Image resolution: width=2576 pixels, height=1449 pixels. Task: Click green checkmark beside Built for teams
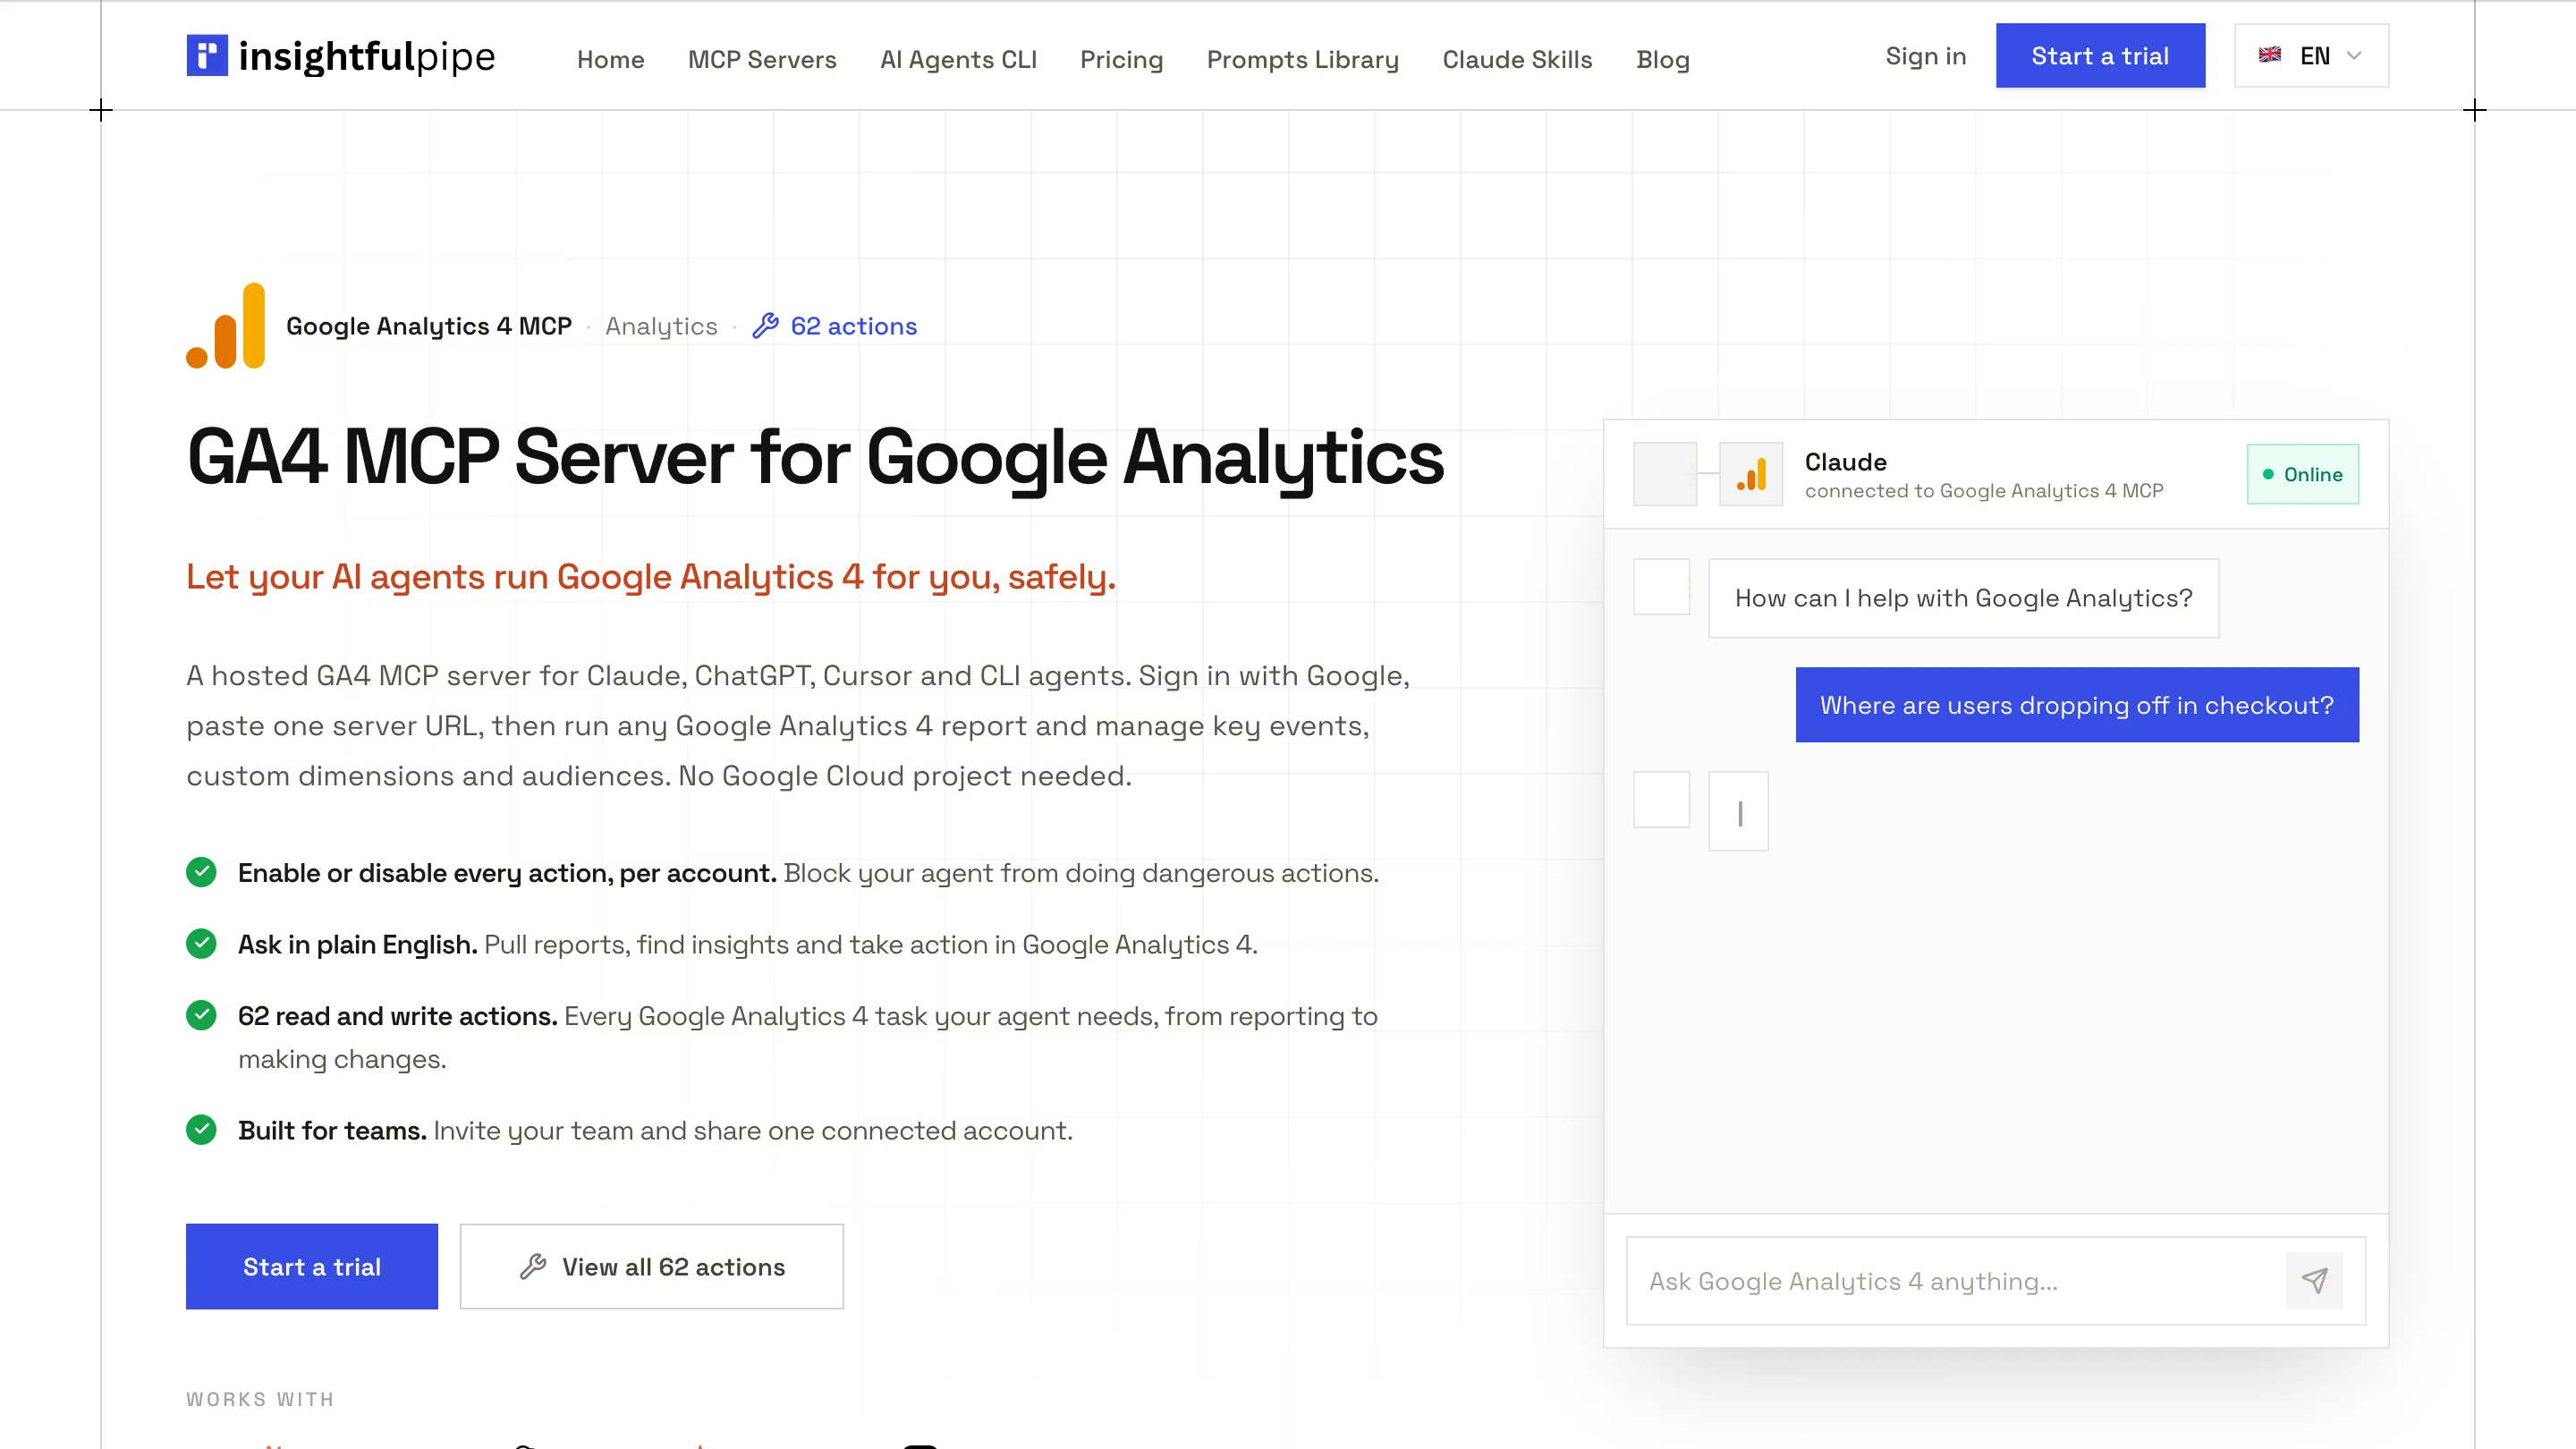pyautogui.click(x=201, y=1130)
